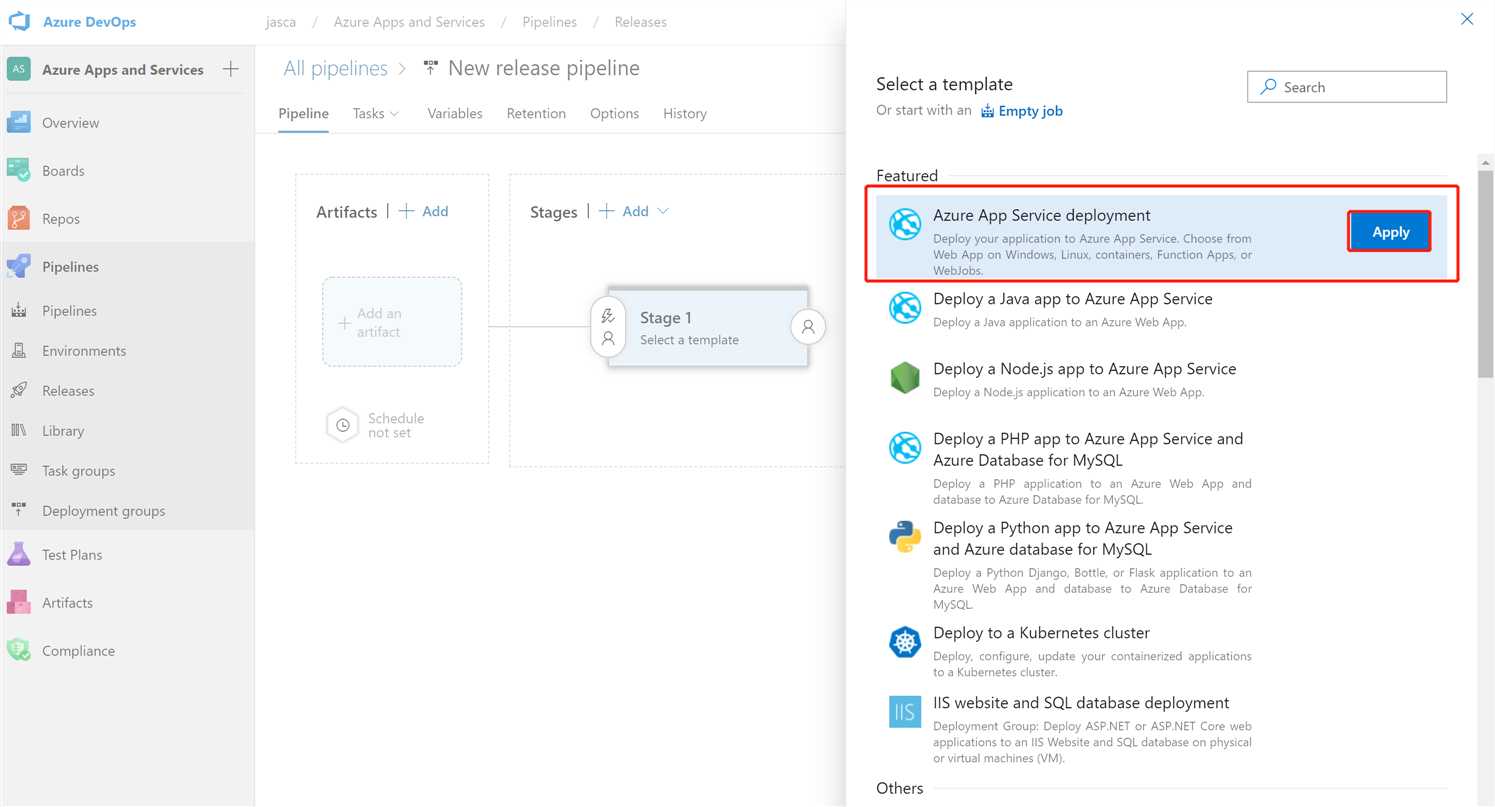This screenshot has width=1495, height=807.
Task: Open the Environments icon in sidebar
Action: [19, 351]
